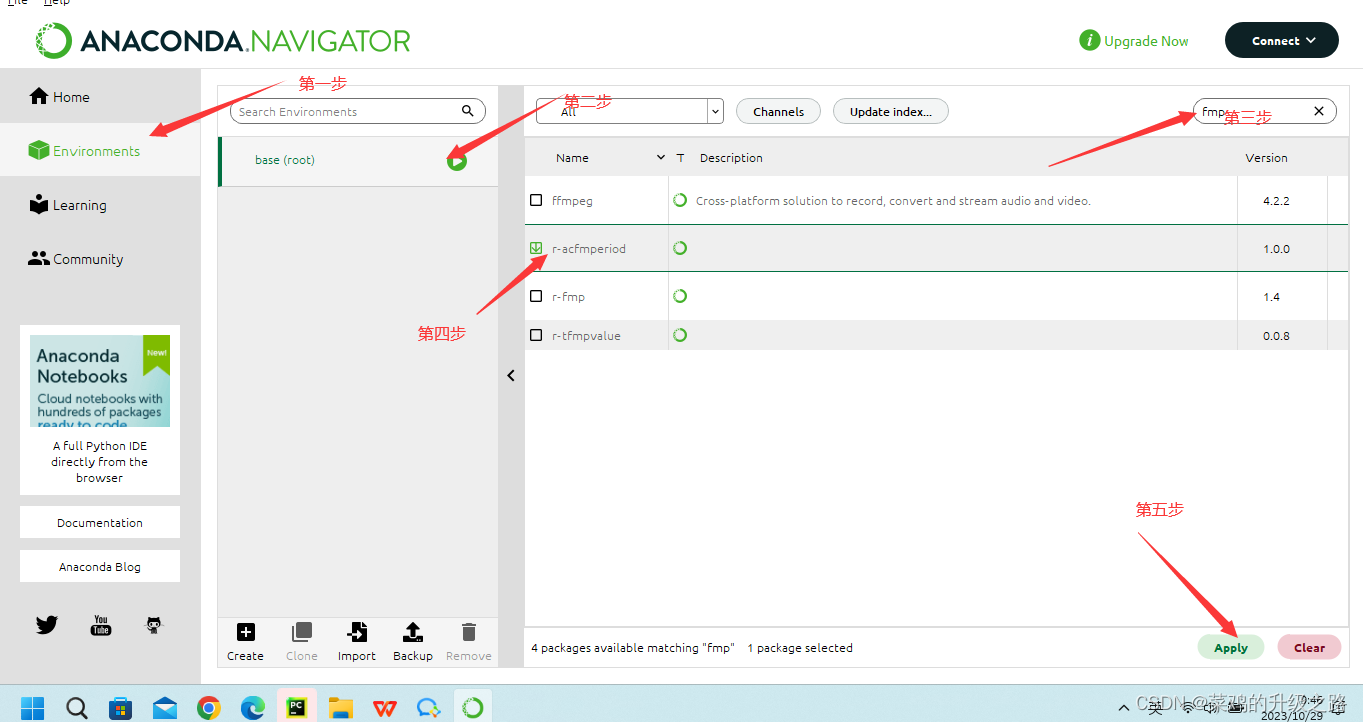Click the Update index... button

(x=890, y=111)
